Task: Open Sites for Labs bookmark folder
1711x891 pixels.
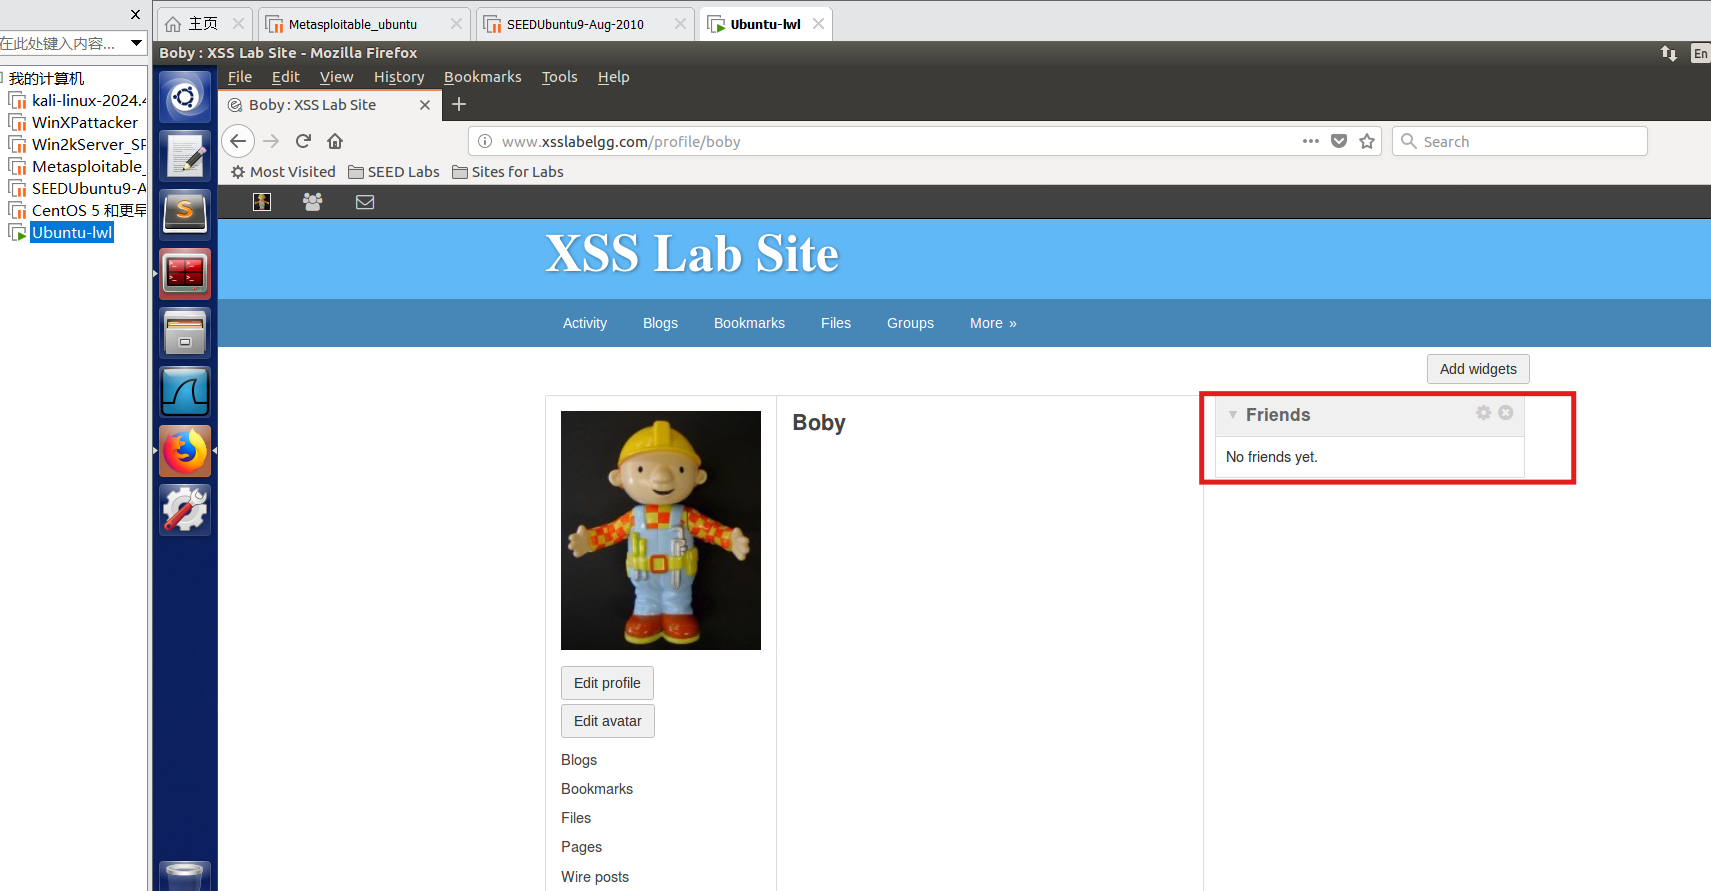Action: point(508,172)
